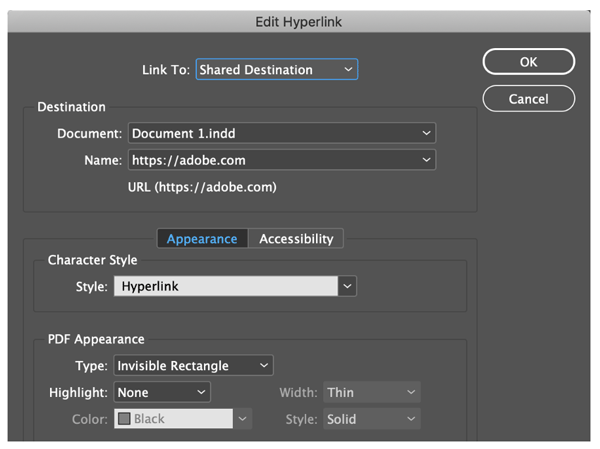Open the destination Name dropdown
This screenshot has width=600, height=449.
tap(281, 160)
